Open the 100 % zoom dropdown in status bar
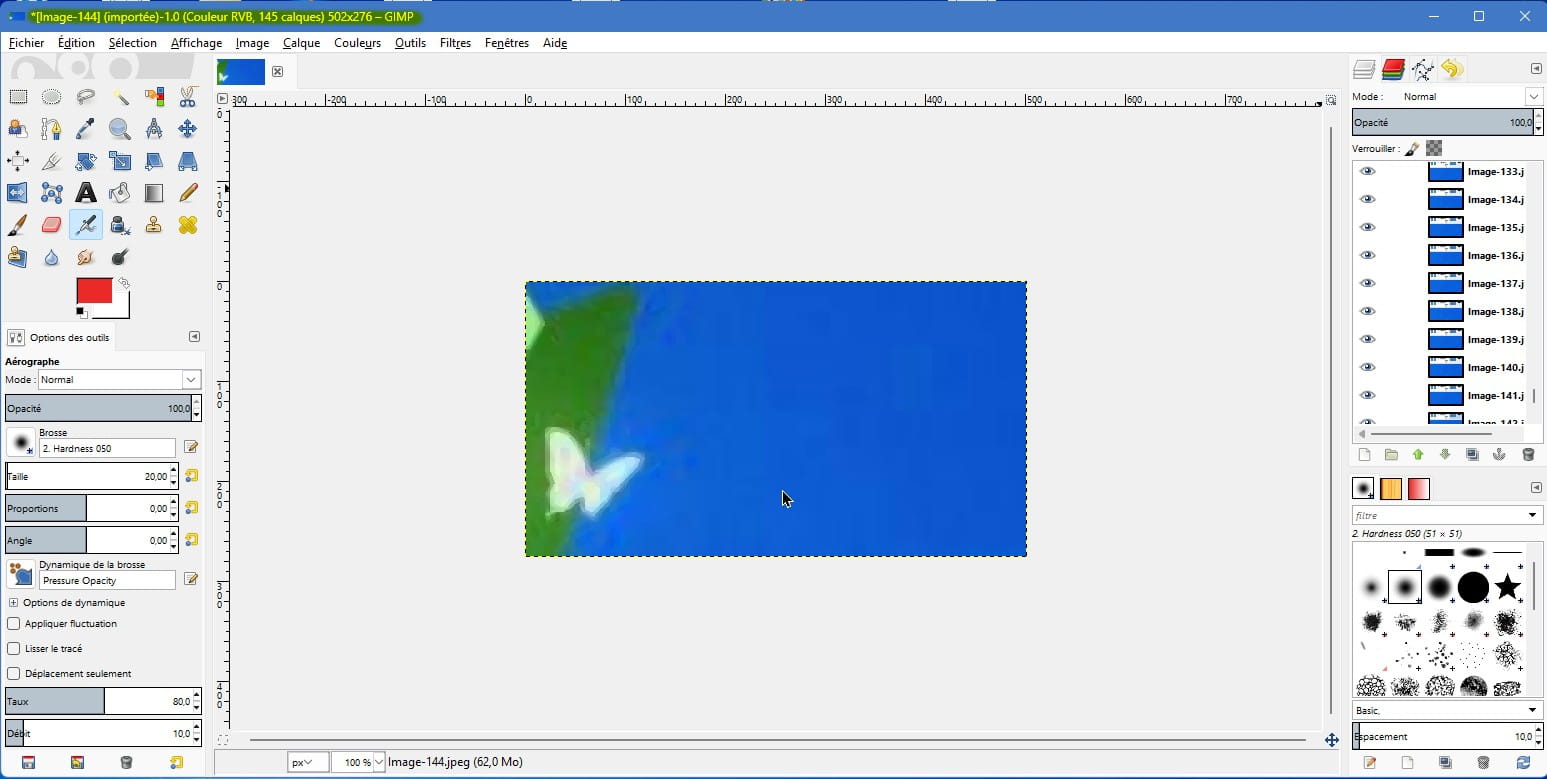Image resolution: width=1547 pixels, height=779 pixels. coord(378,763)
